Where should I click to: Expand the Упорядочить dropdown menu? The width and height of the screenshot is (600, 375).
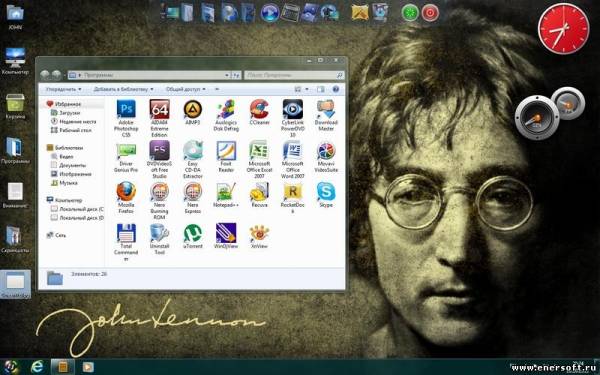pos(63,89)
